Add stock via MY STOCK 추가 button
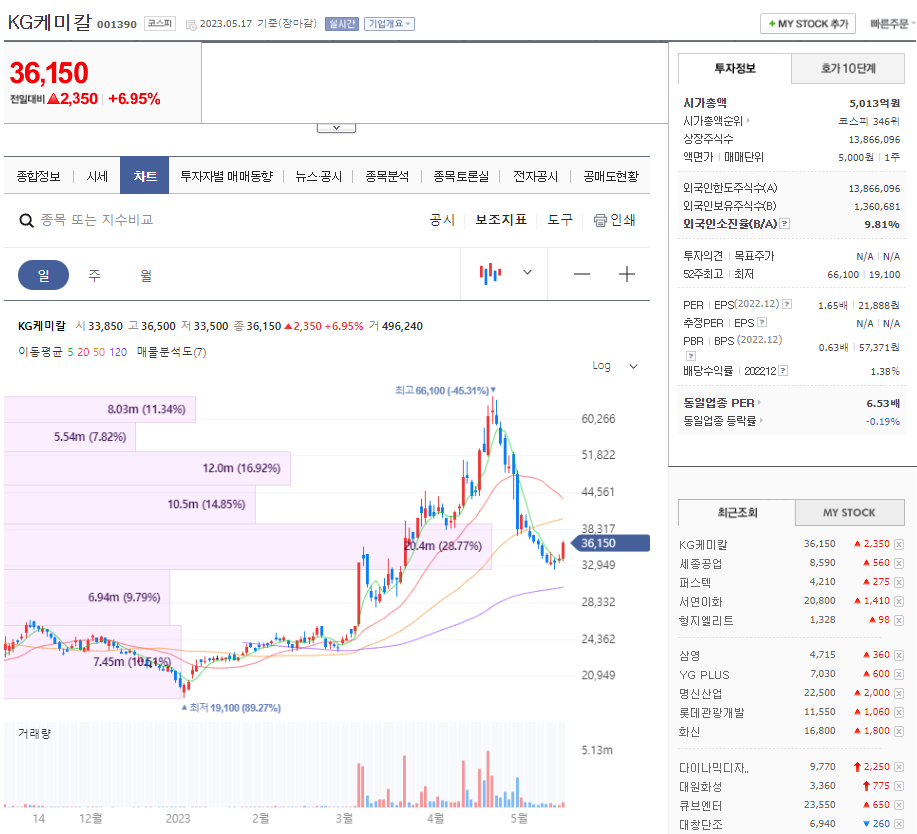Screen dimensions: 917x834 coord(808,24)
